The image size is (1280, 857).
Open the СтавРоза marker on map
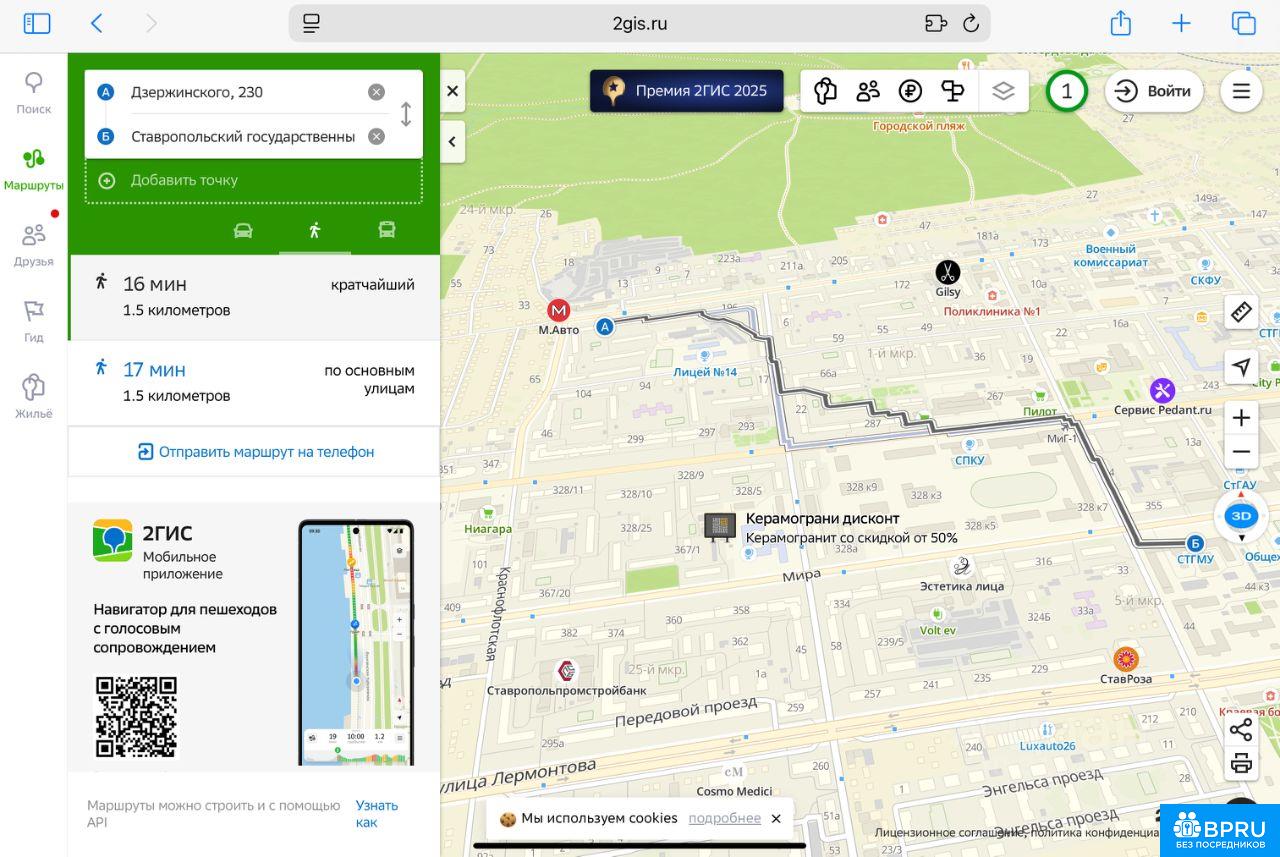click(x=1126, y=659)
